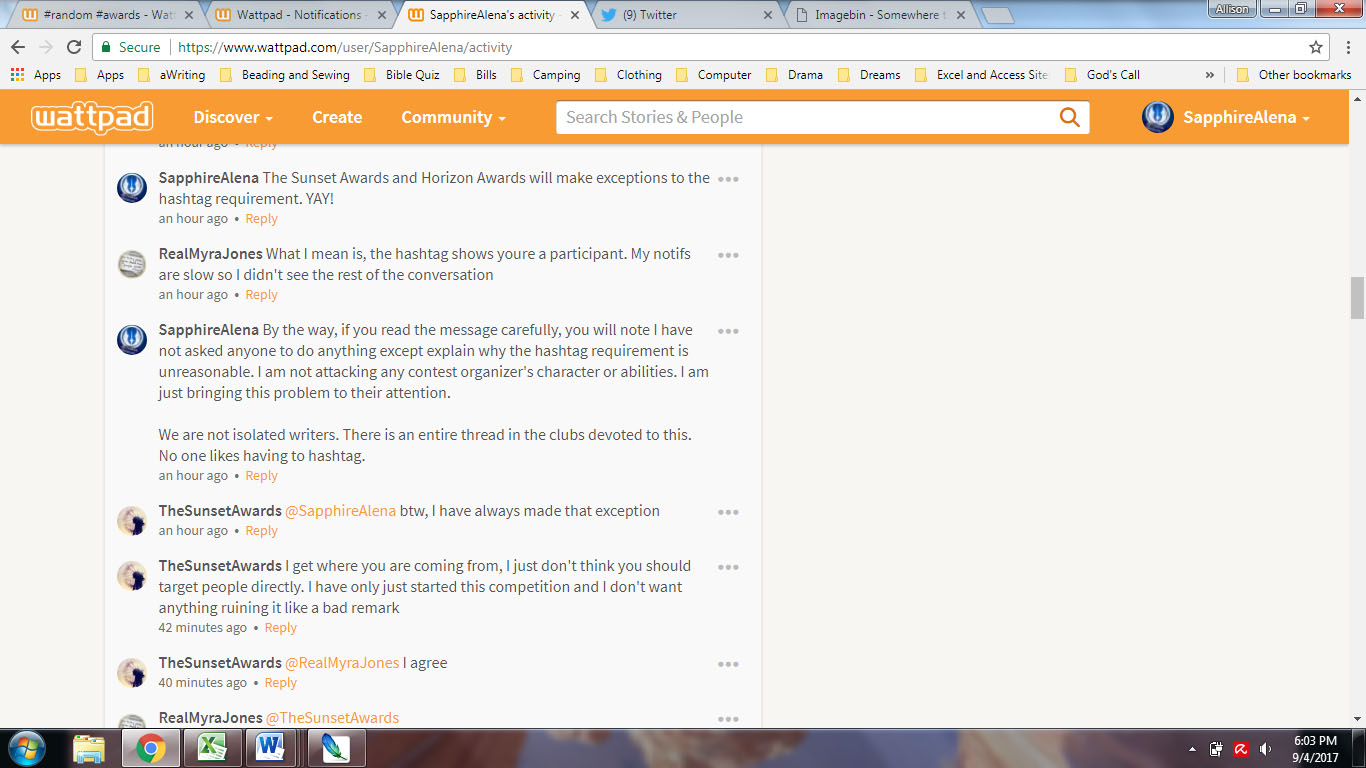
Task: Open the @TheSunsetAwards mention link
Action: click(x=332, y=718)
